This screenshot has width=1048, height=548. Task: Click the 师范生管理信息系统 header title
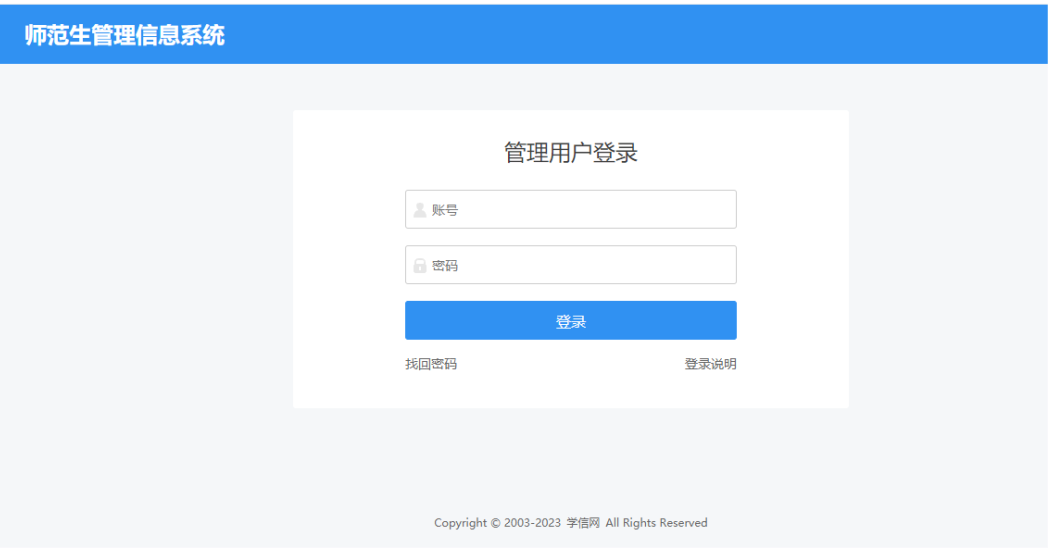(125, 35)
